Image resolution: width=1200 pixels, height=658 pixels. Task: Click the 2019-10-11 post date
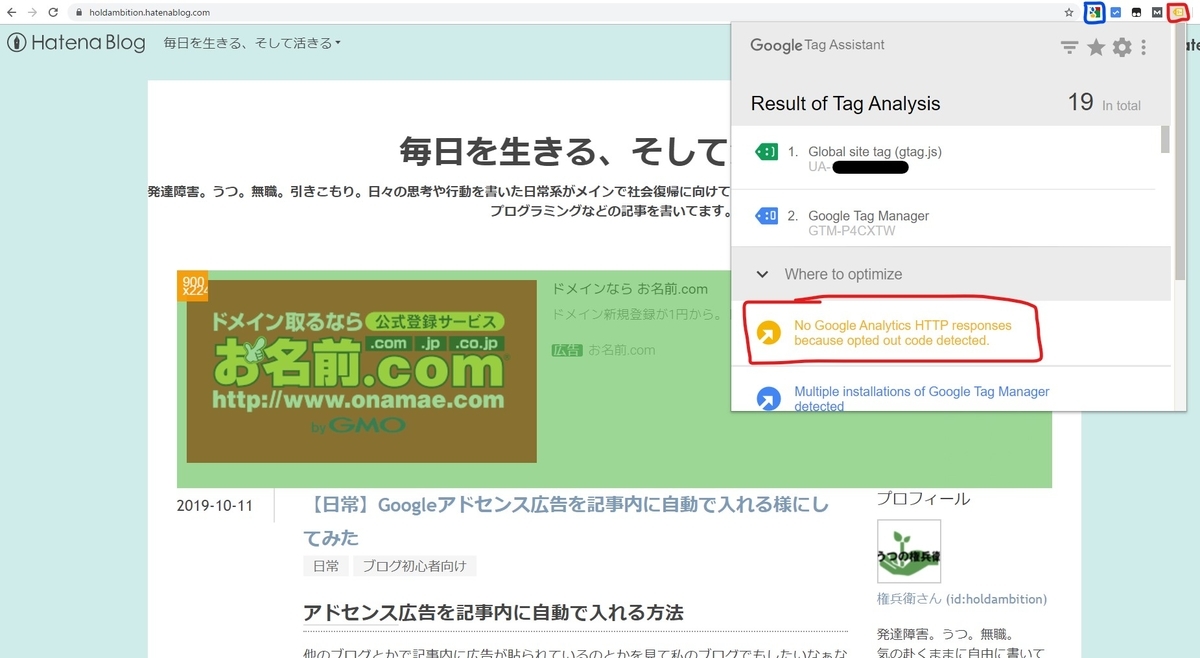point(215,506)
